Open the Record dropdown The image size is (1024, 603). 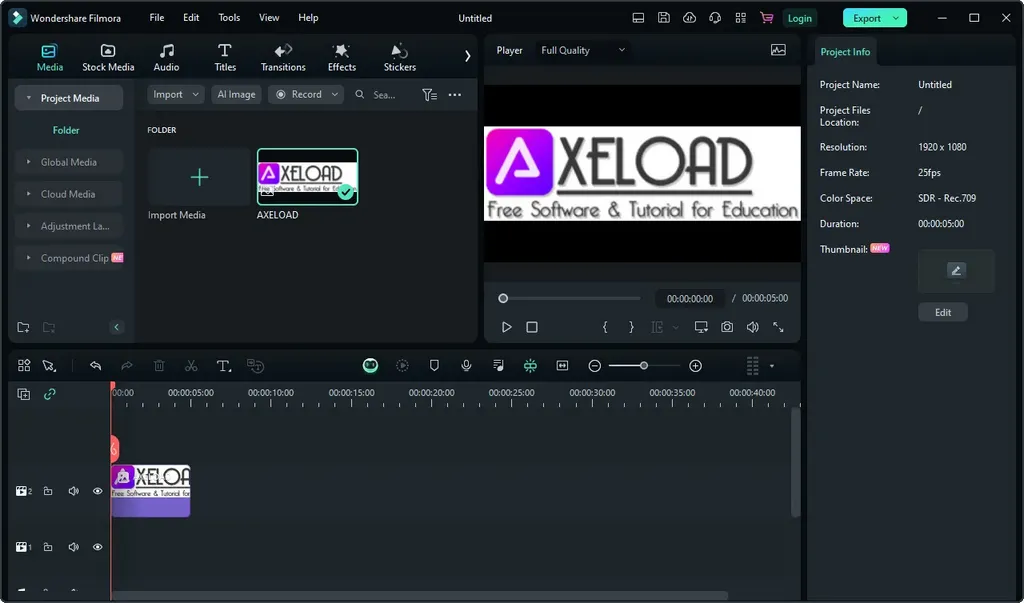(306, 95)
